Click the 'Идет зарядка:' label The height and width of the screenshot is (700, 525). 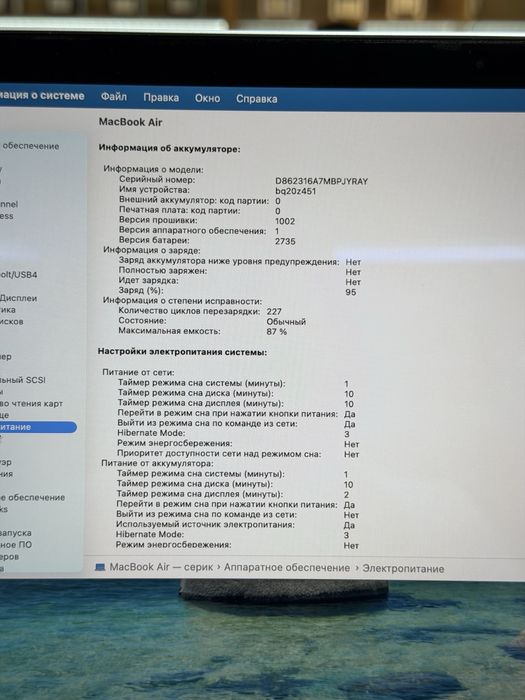[x=149, y=280]
